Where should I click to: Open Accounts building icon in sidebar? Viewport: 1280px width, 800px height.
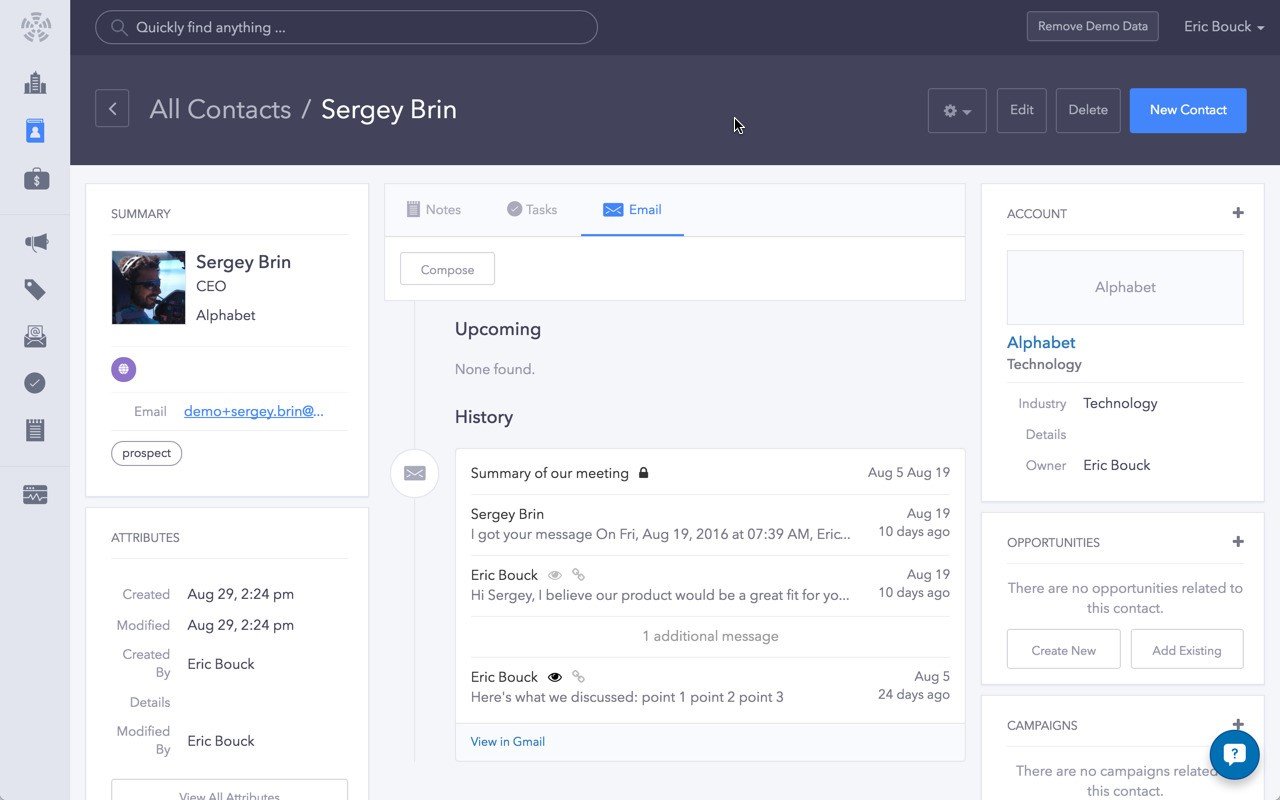pyautogui.click(x=35, y=83)
